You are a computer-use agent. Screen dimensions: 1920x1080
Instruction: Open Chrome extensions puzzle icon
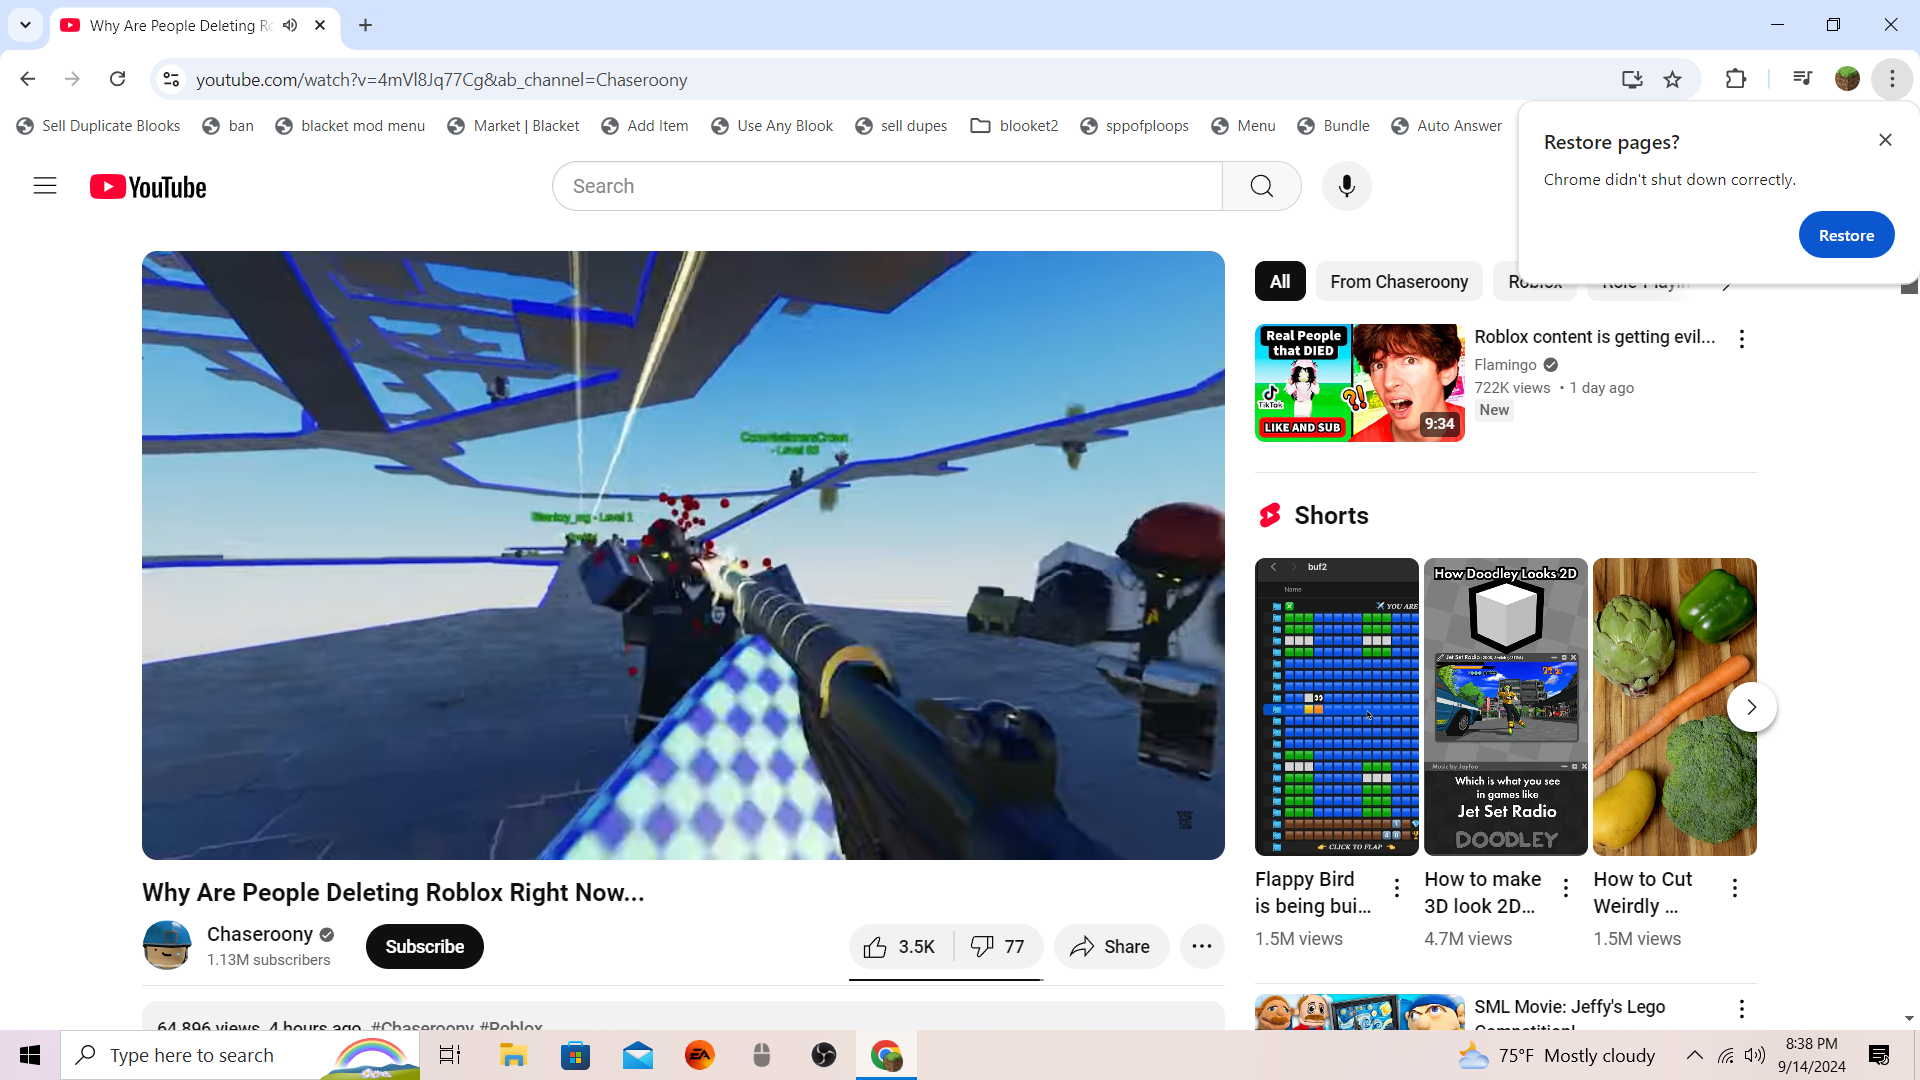tap(1736, 80)
